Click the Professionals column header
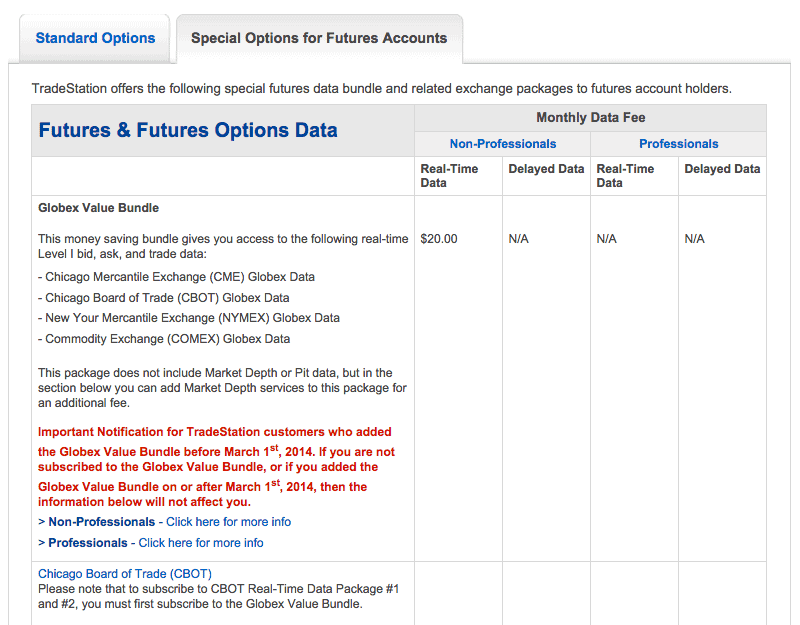The width and height of the screenshot is (800, 625). coord(679,144)
